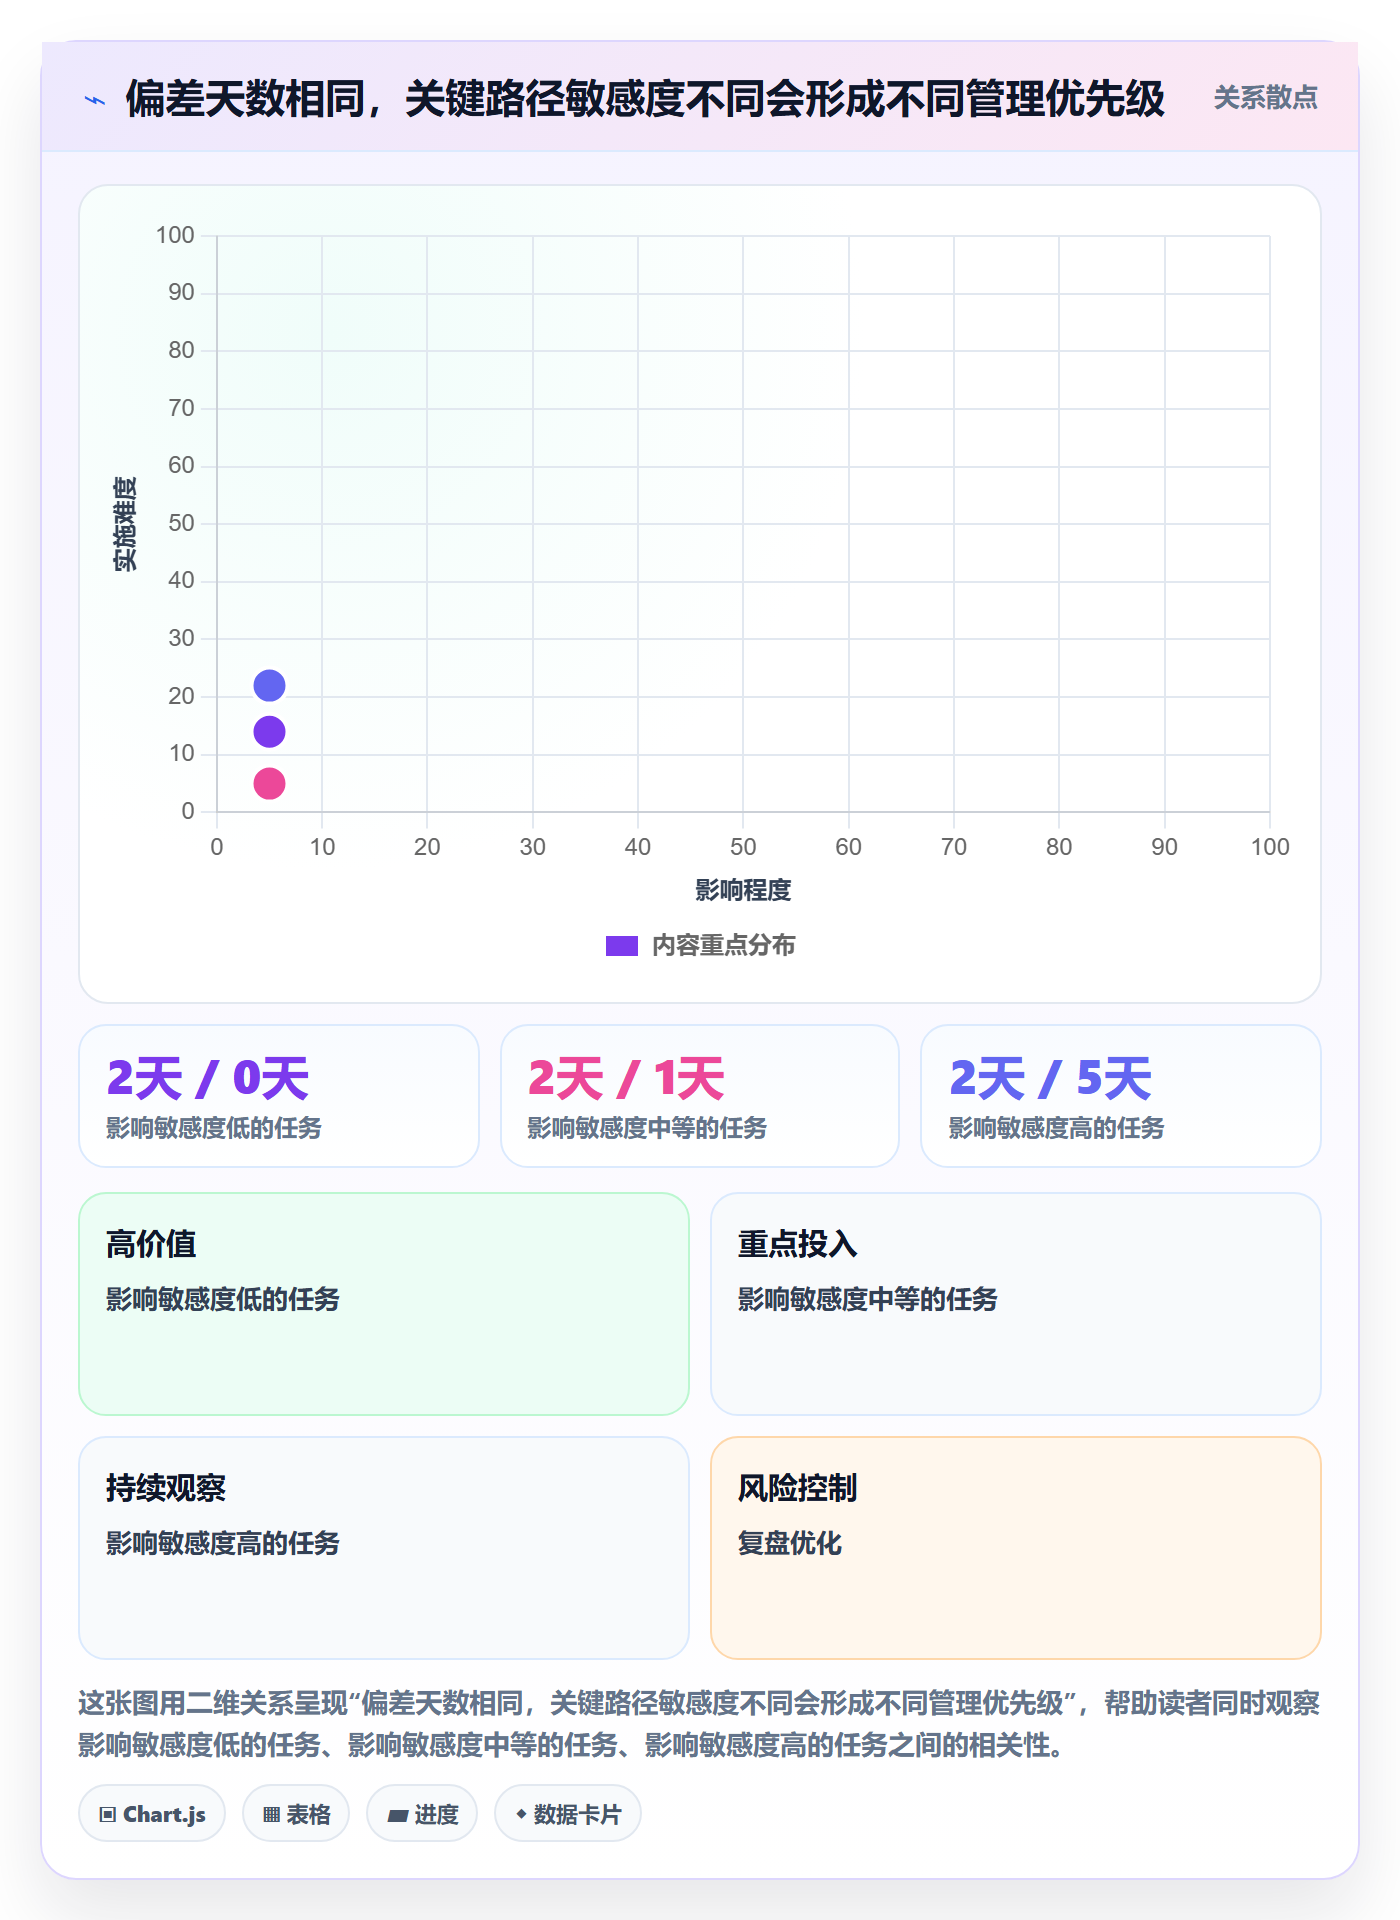Click the 影响程度 x-axis title
This screenshot has height=1920, width=1400.
tap(743, 890)
